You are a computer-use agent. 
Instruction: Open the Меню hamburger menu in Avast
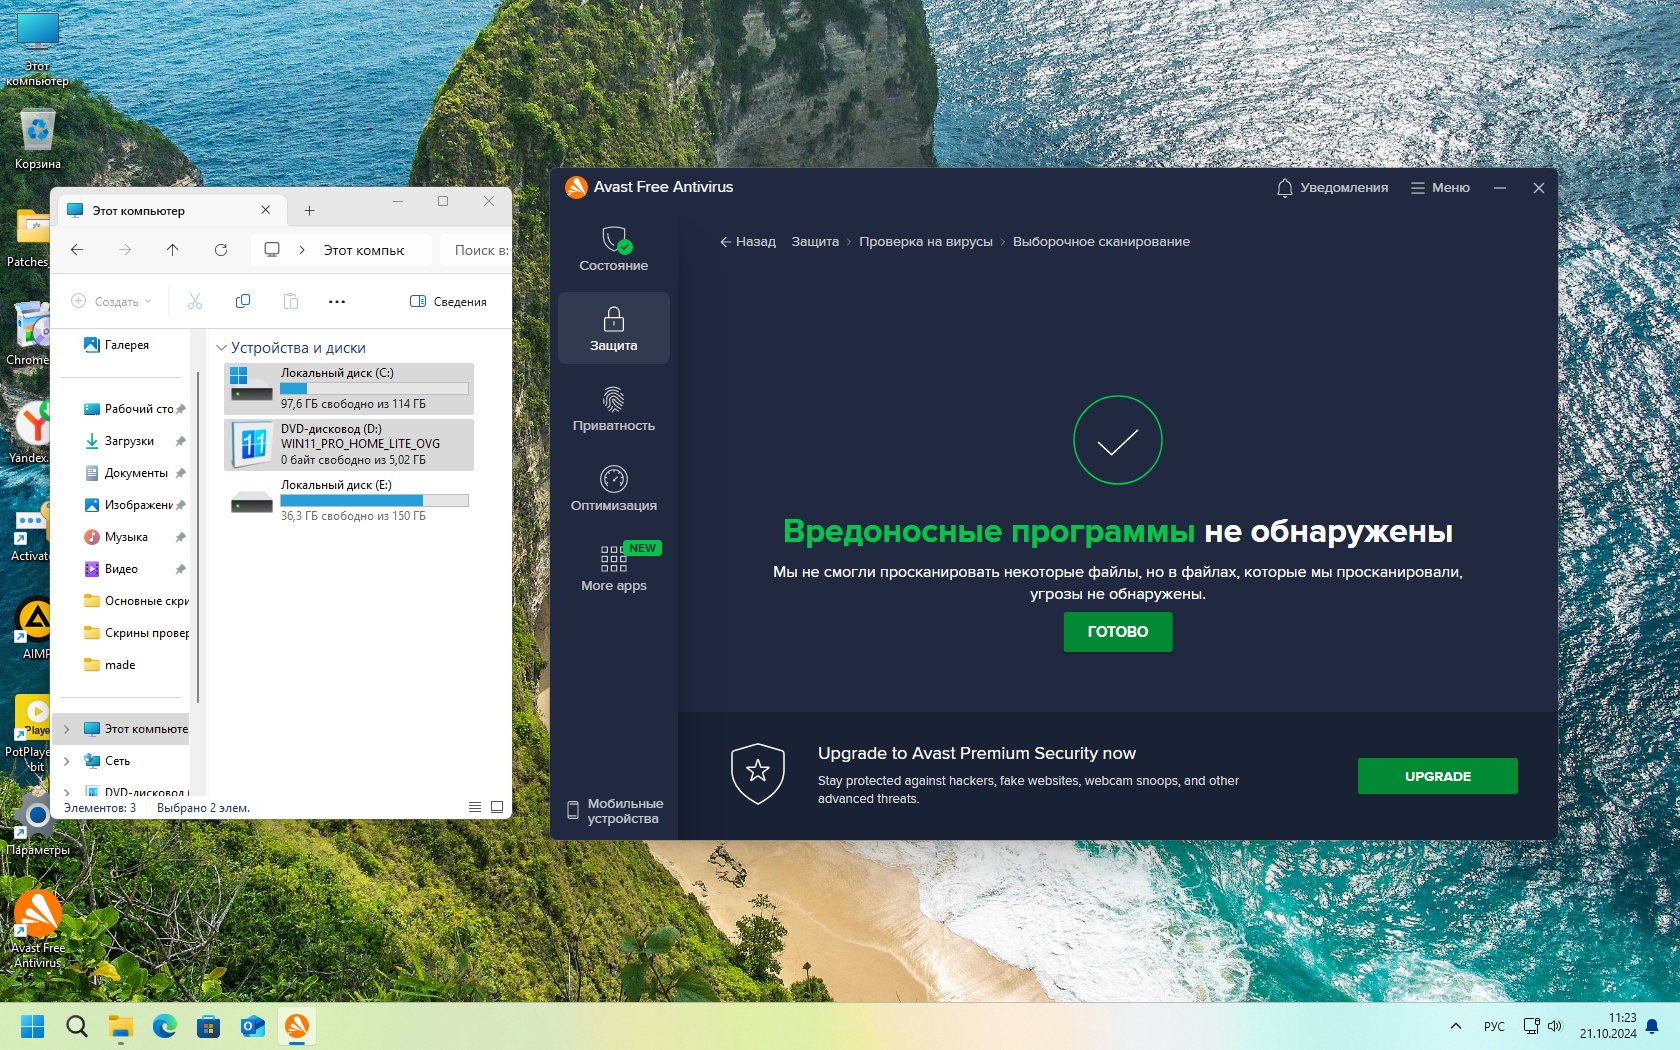(1440, 188)
